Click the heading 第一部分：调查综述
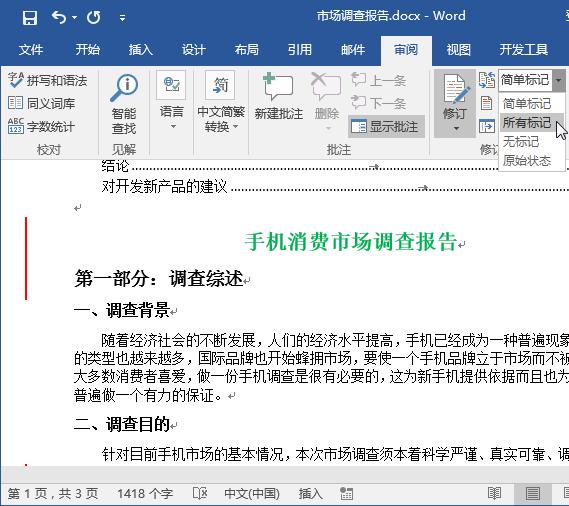 [159, 279]
